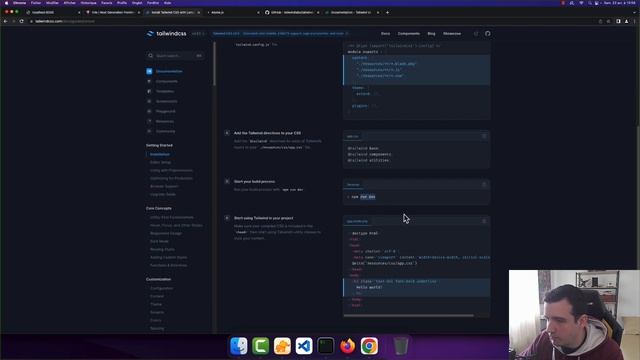The width and height of the screenshot is (640, 360).
Task: Copy the app.css code block
Action: coord(484,136)
